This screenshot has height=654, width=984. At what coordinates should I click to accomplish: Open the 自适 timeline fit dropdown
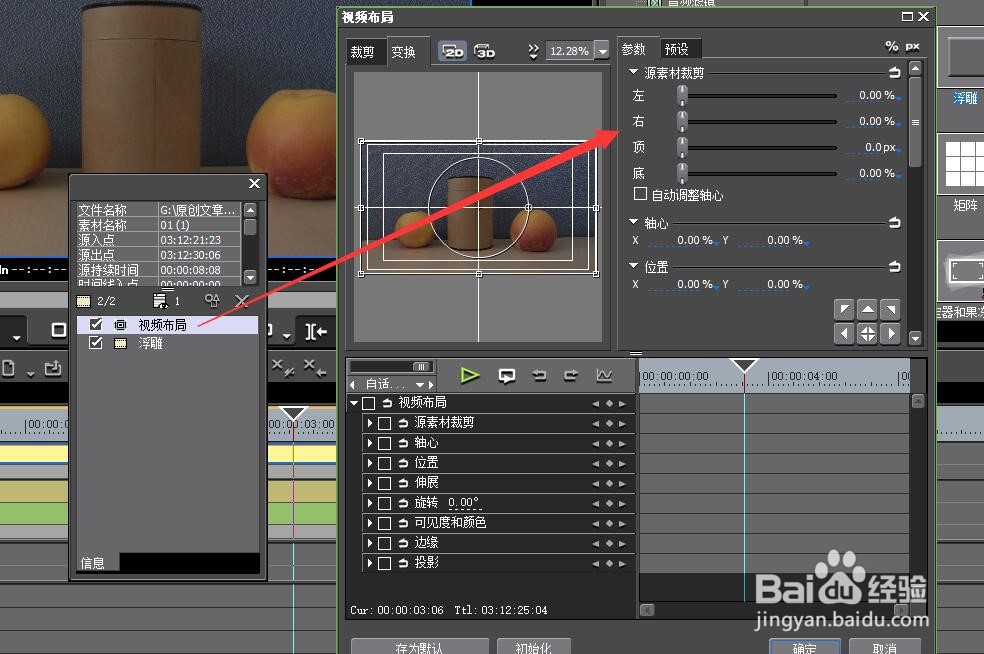pos(419,384)
